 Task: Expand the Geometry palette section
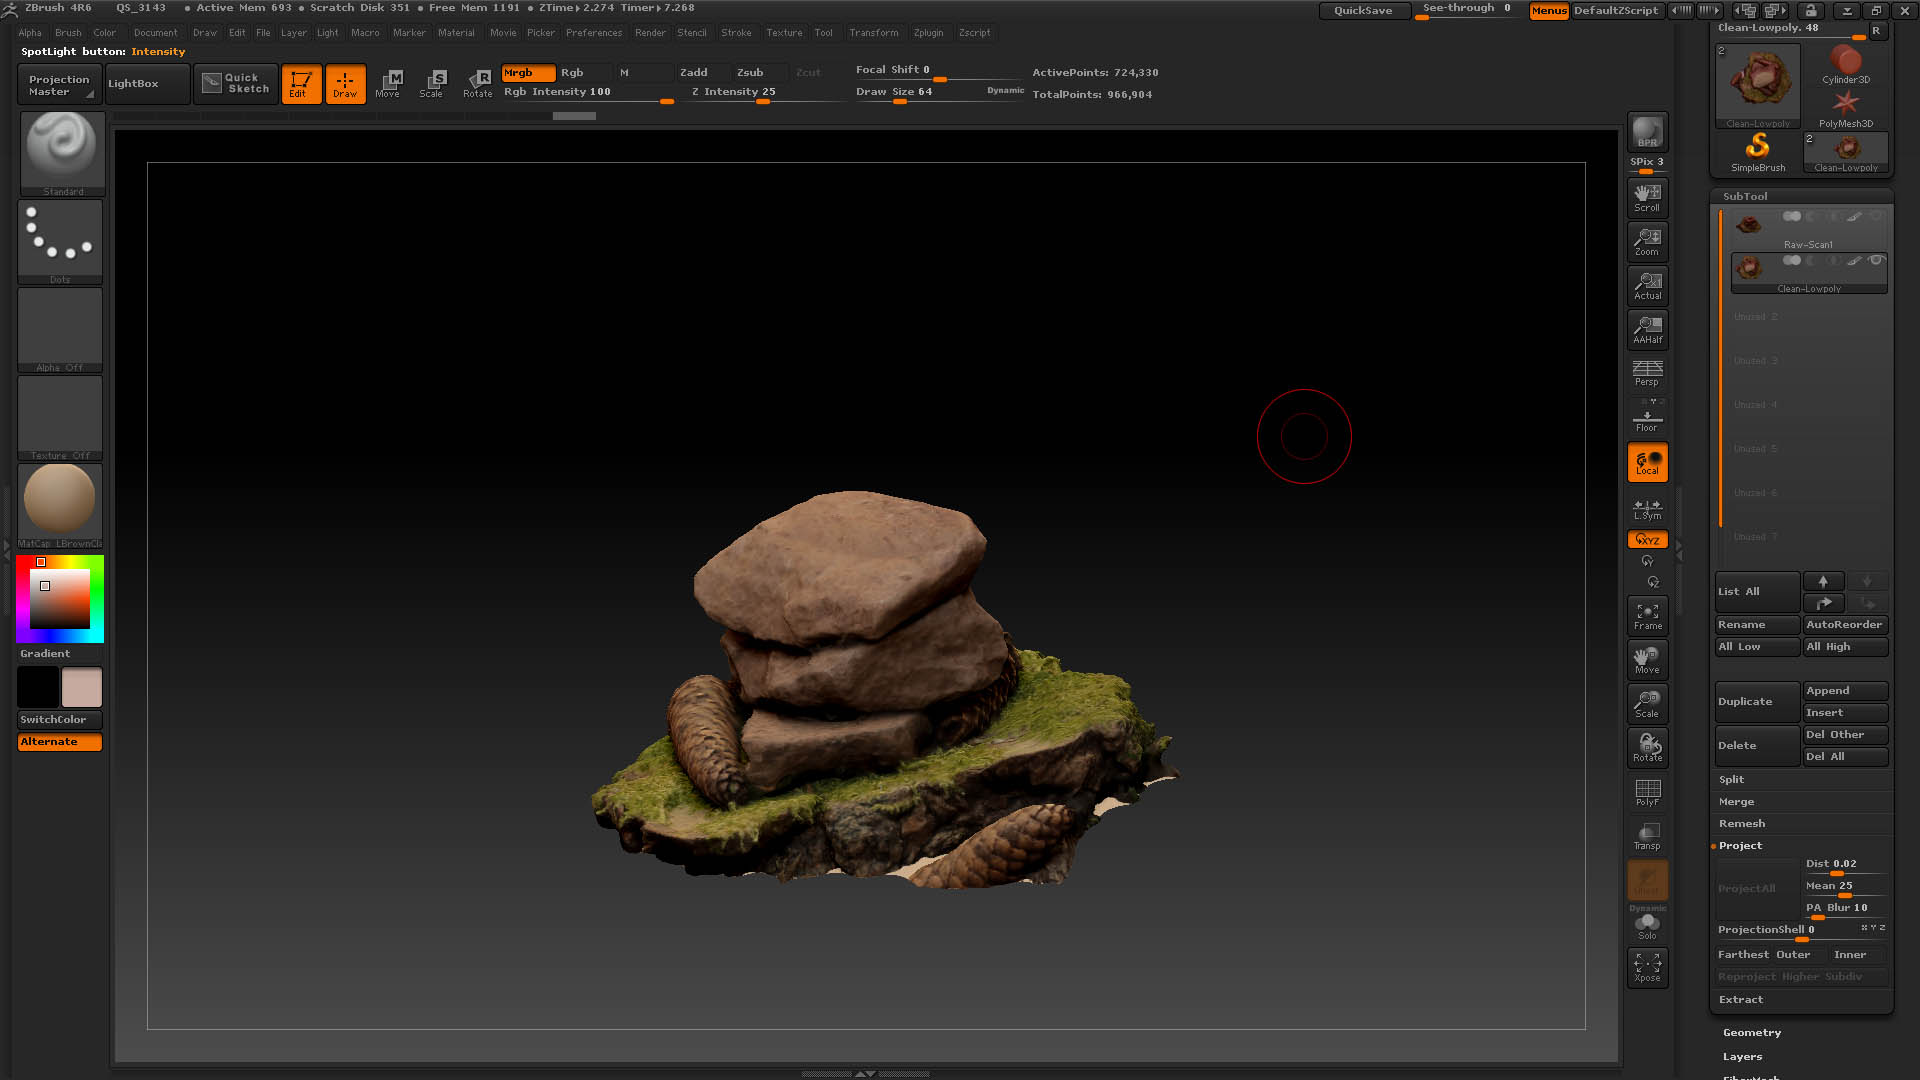(x=1752, y=1032)
